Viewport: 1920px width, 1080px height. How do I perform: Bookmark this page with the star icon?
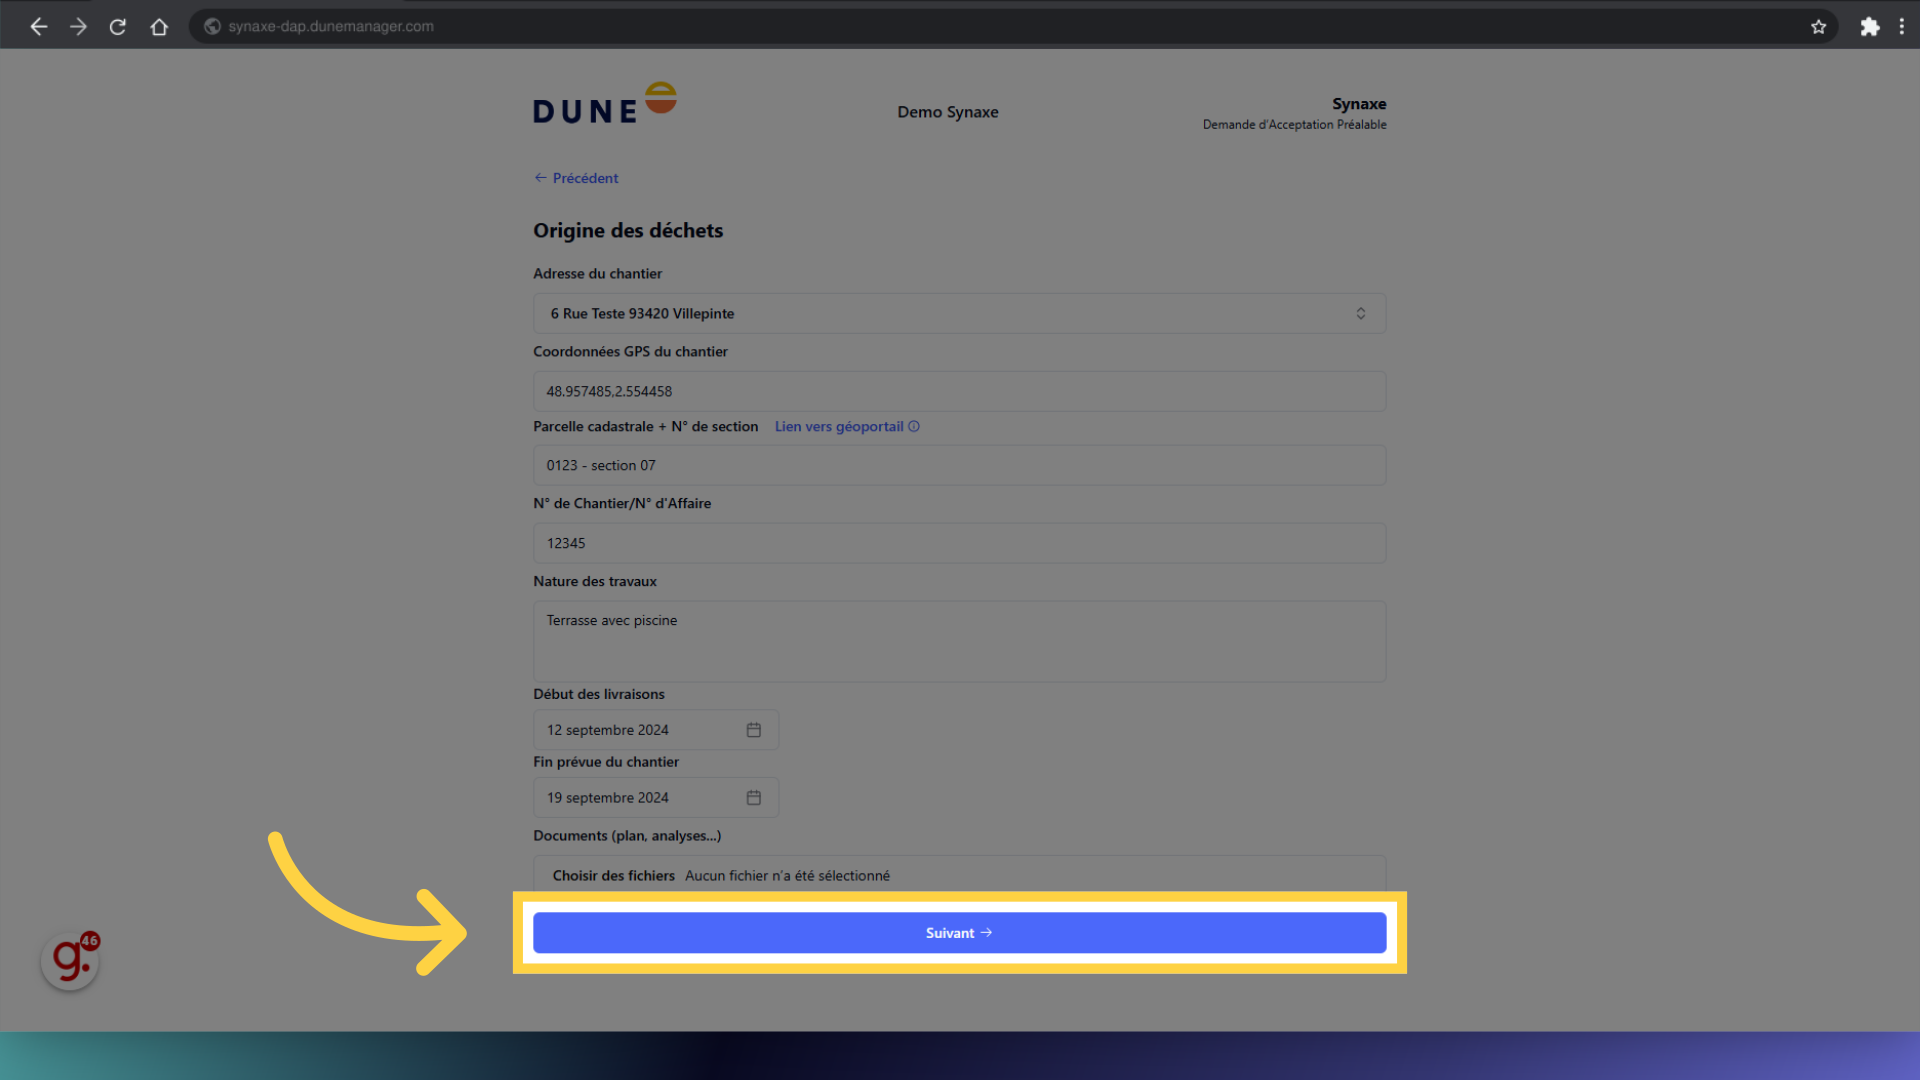point(1819,27)
